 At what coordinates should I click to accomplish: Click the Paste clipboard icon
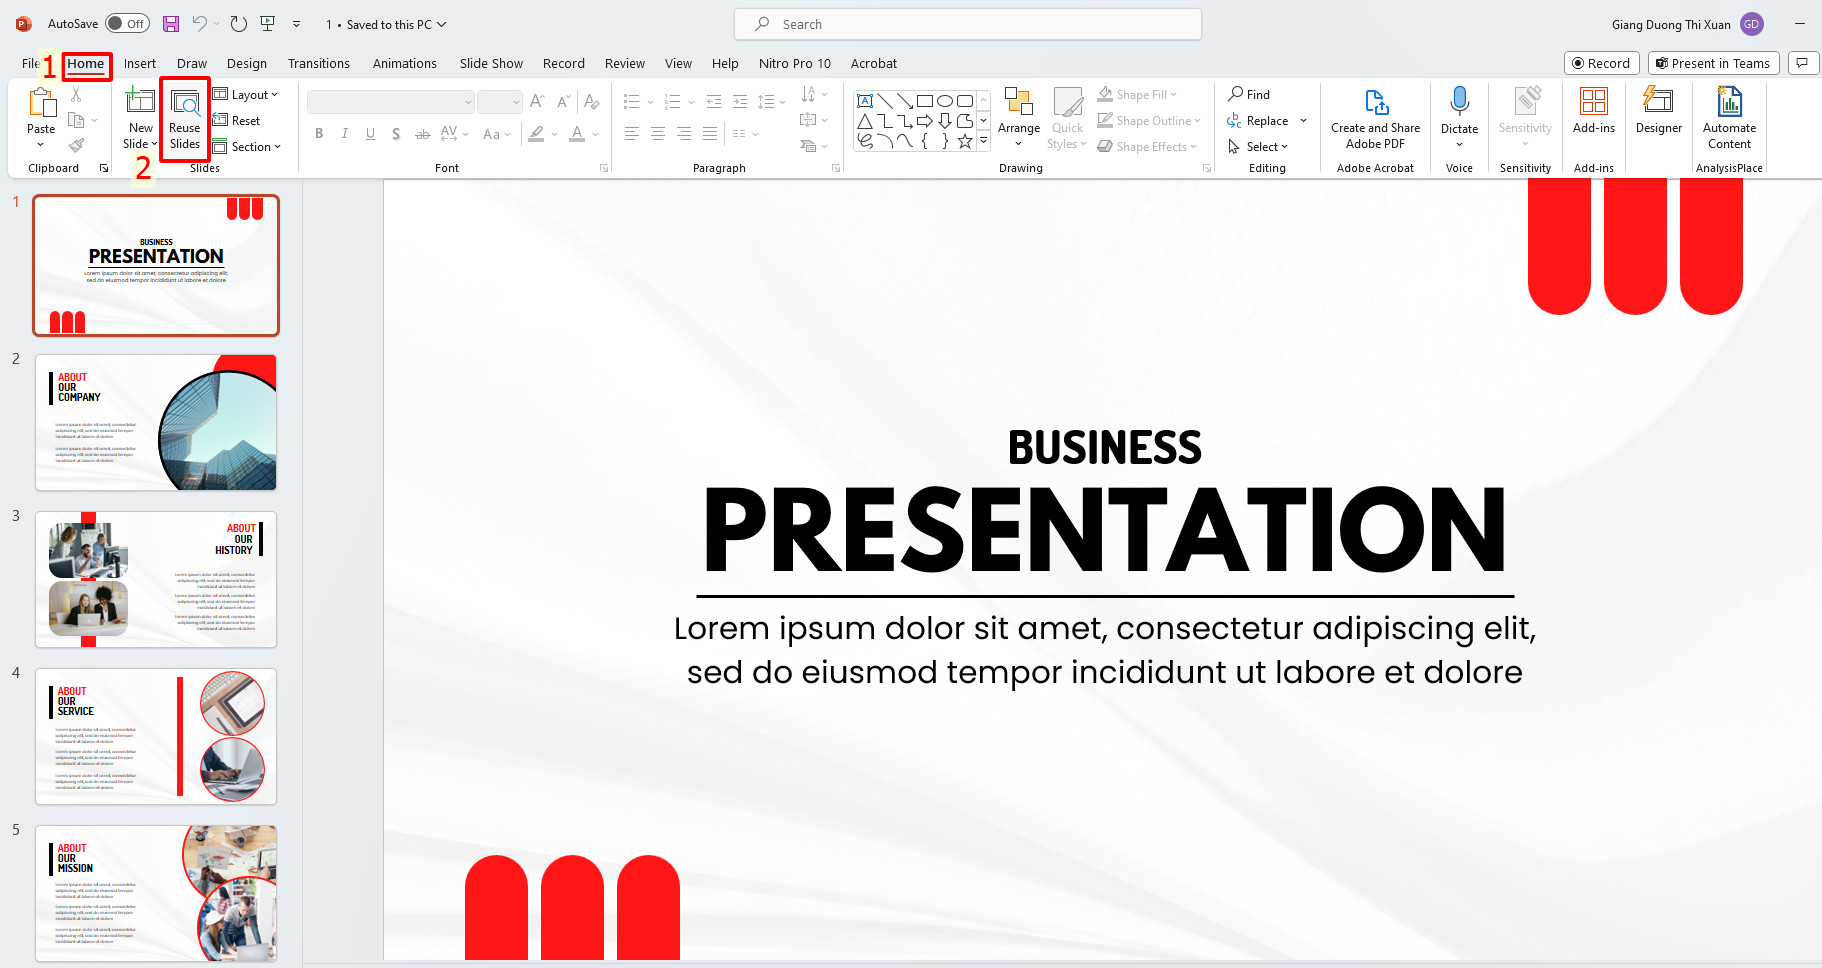(x=41, y=103)
